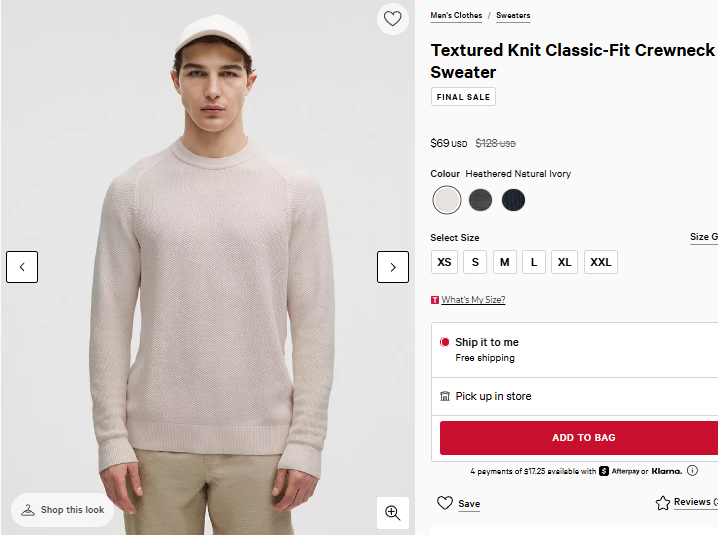
Task: Open the What's My Size link
Action: [x=473, y=300]
